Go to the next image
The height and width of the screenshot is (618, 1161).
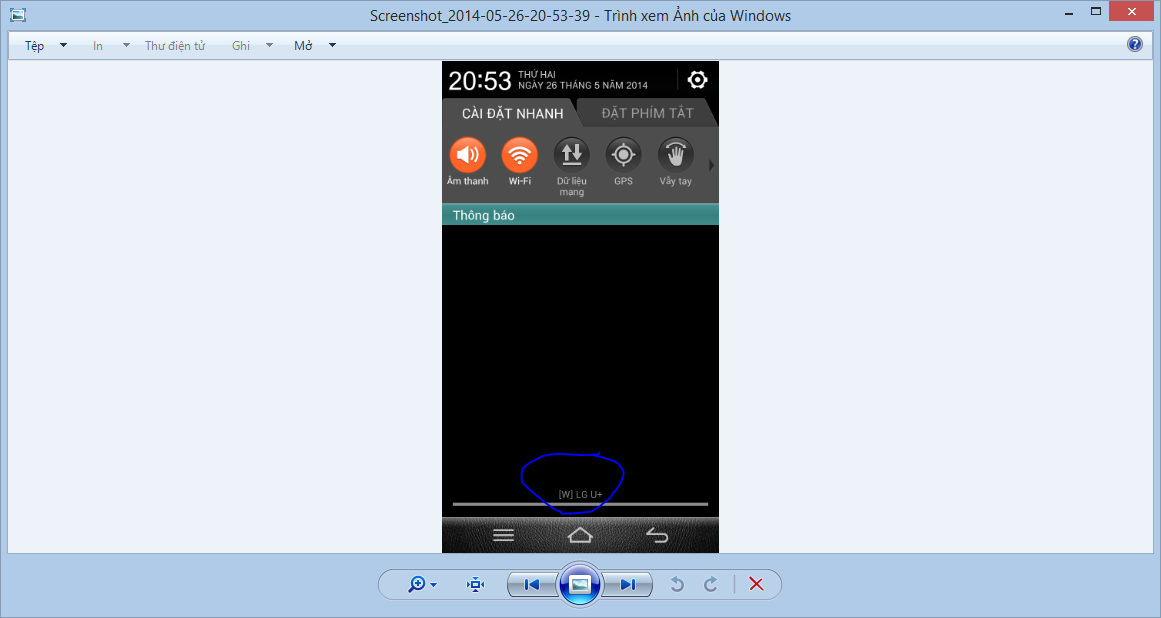click(628, 585)
